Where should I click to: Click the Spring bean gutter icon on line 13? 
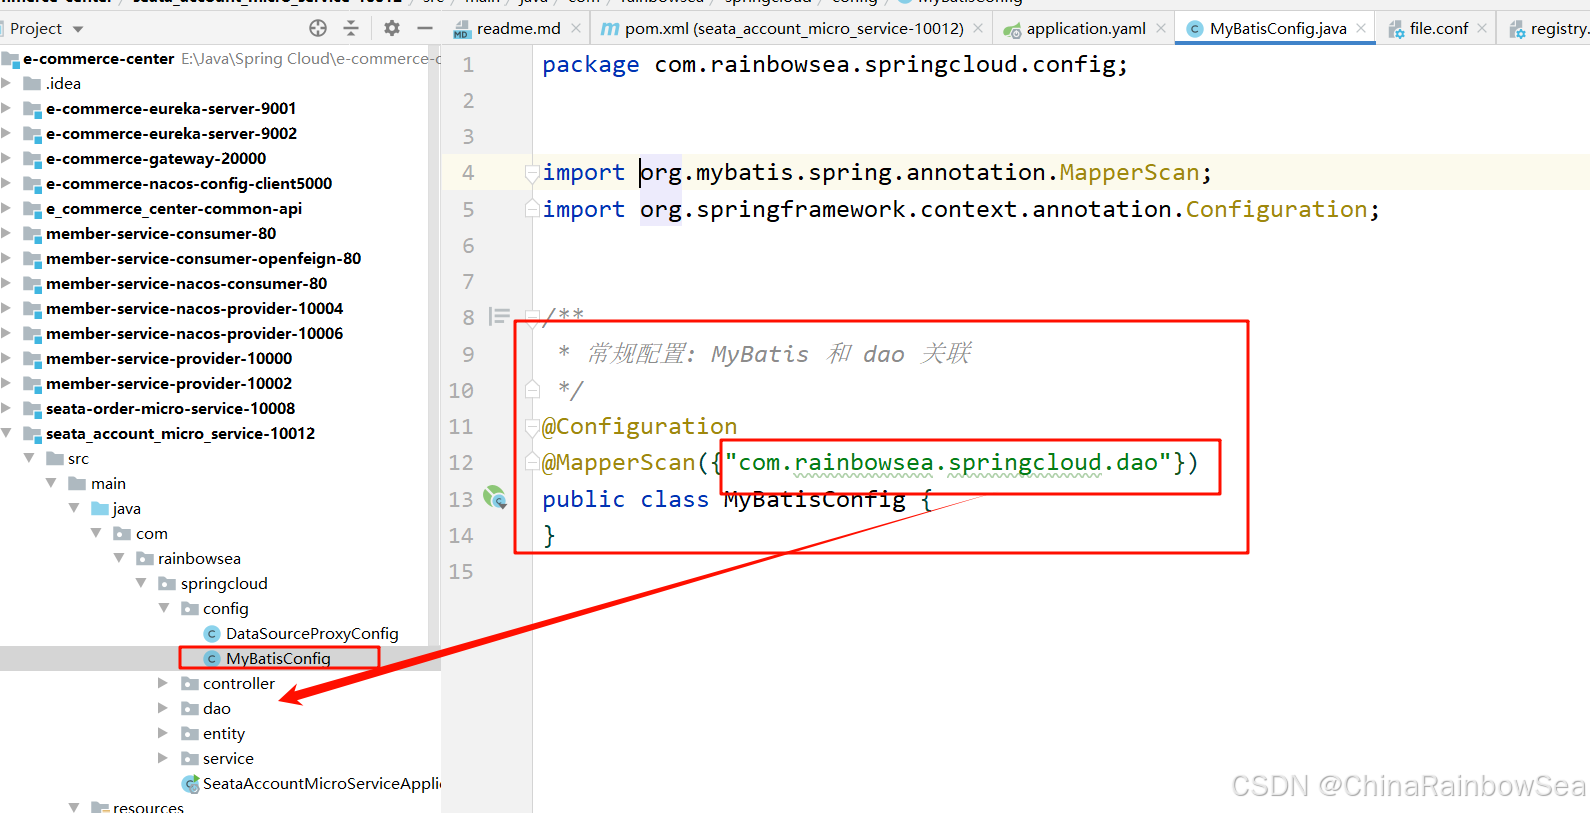(494, 497)
